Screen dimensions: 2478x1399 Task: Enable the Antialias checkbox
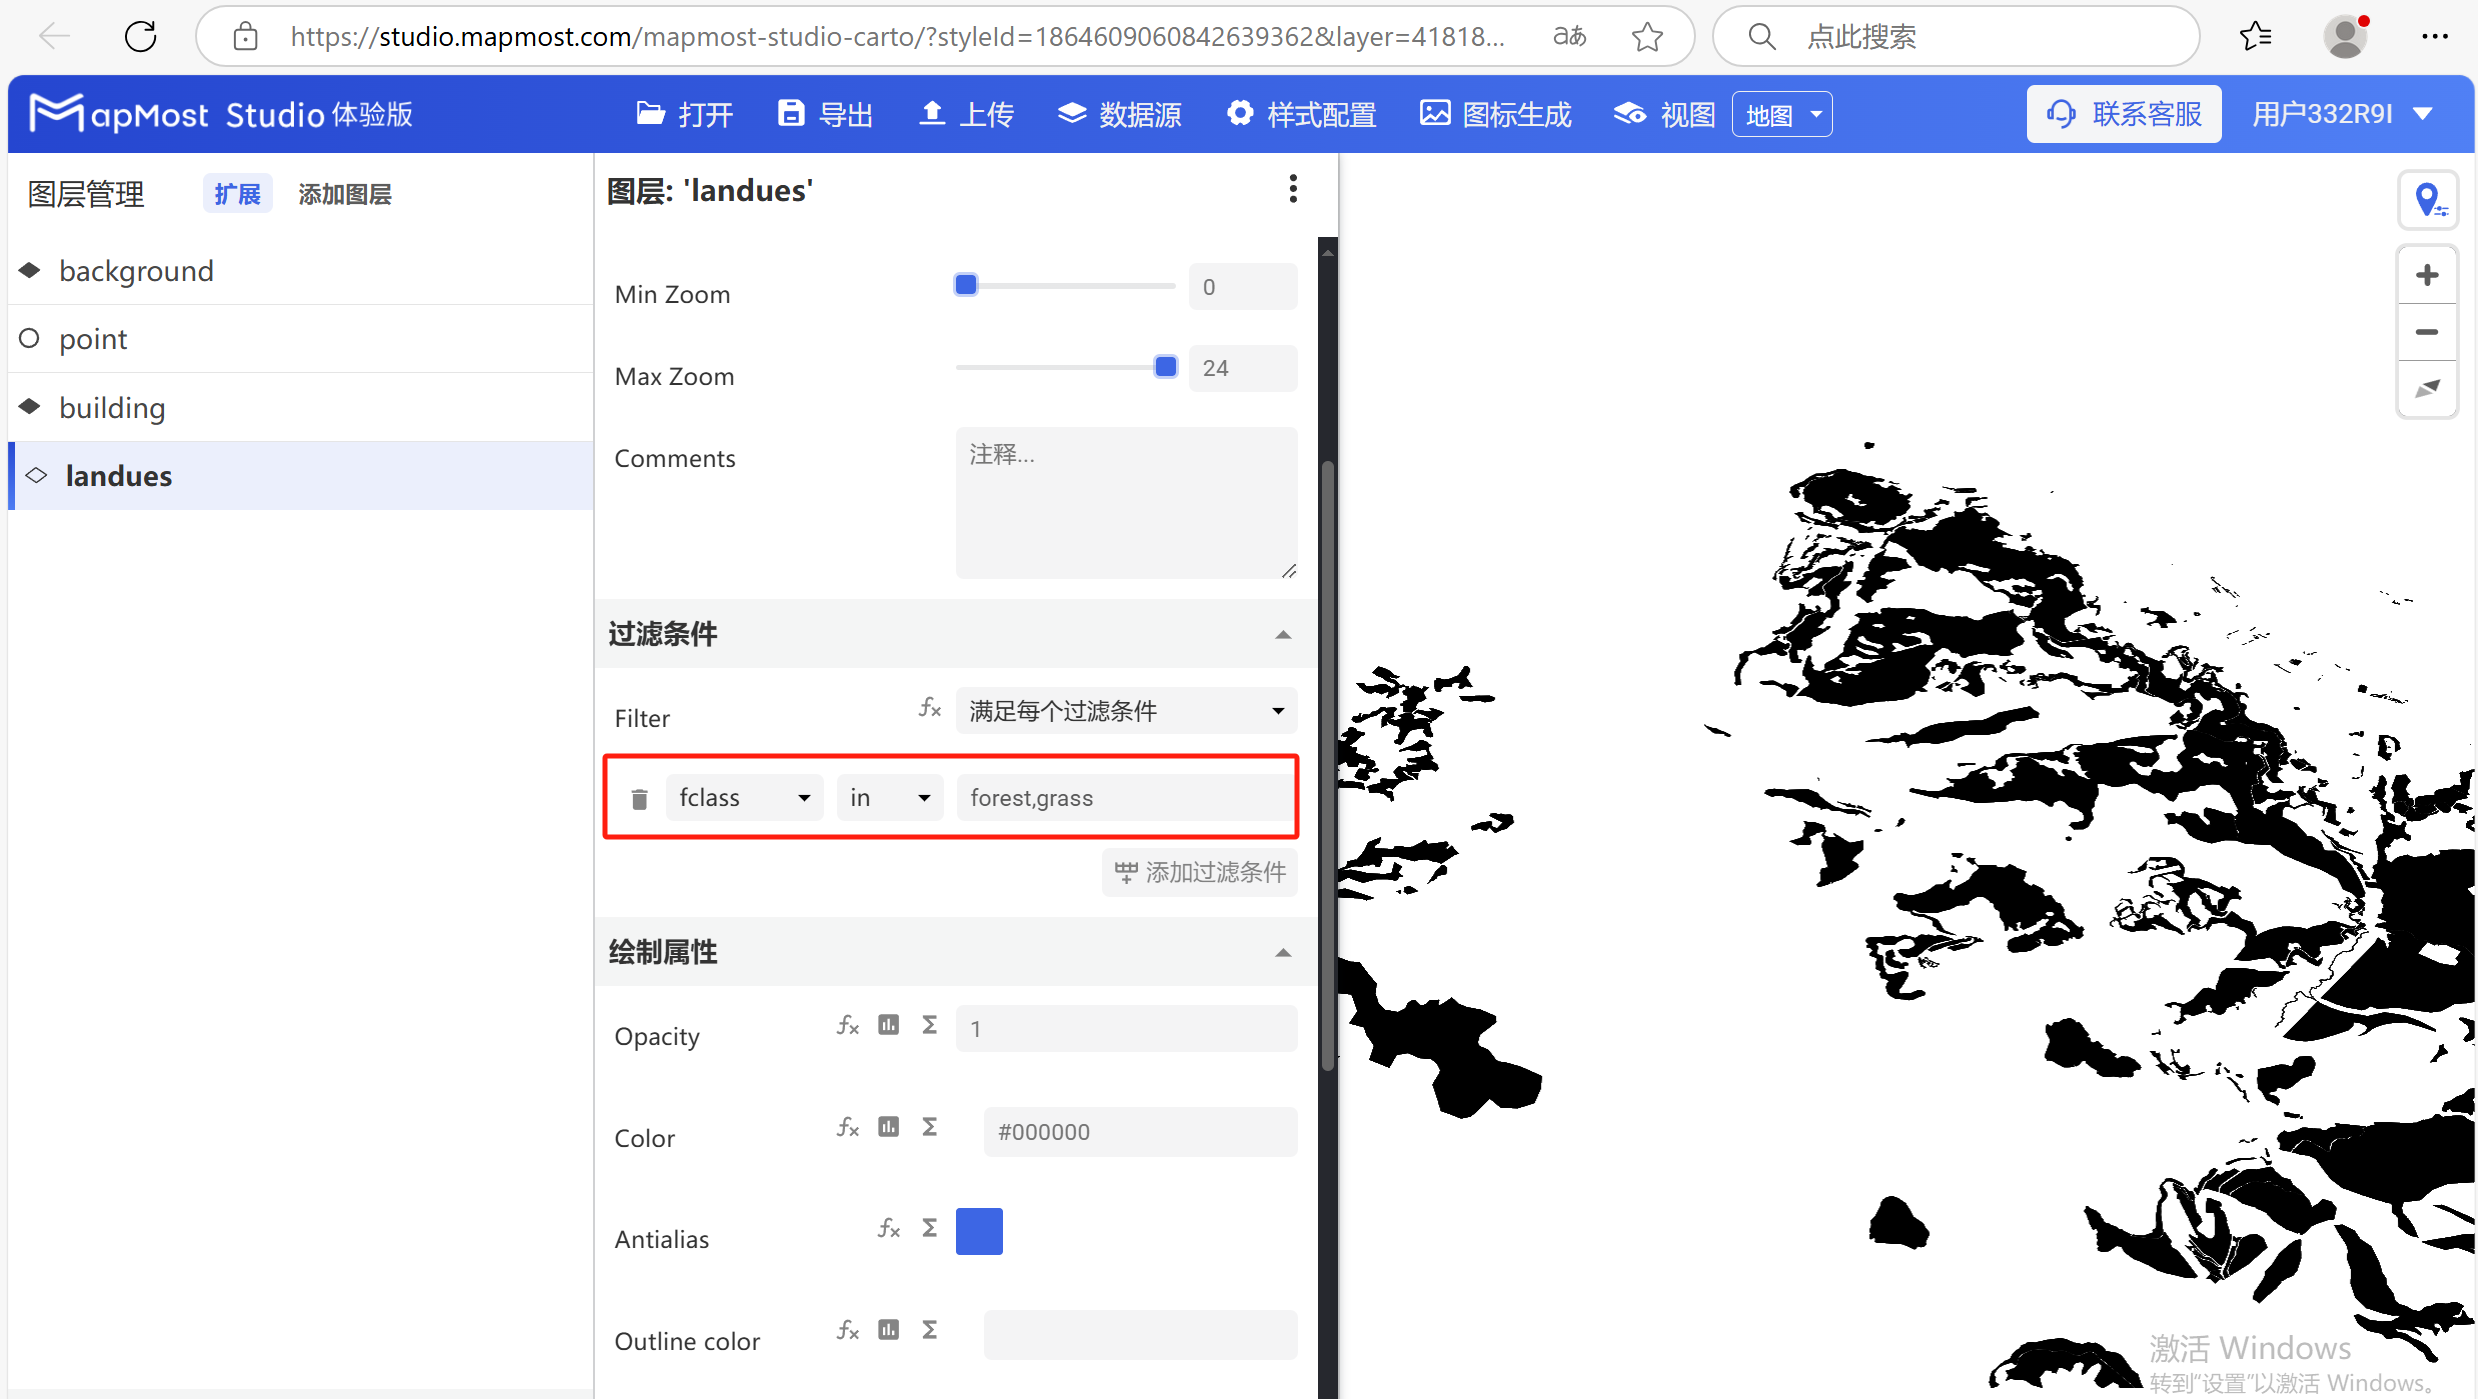979,1231
